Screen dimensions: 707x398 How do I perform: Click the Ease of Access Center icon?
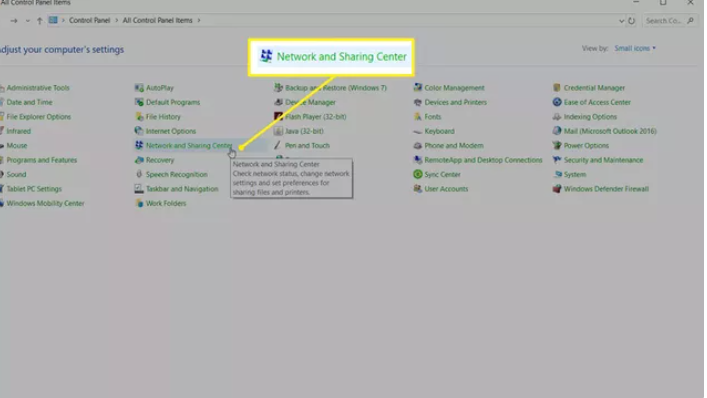point(557,102)
